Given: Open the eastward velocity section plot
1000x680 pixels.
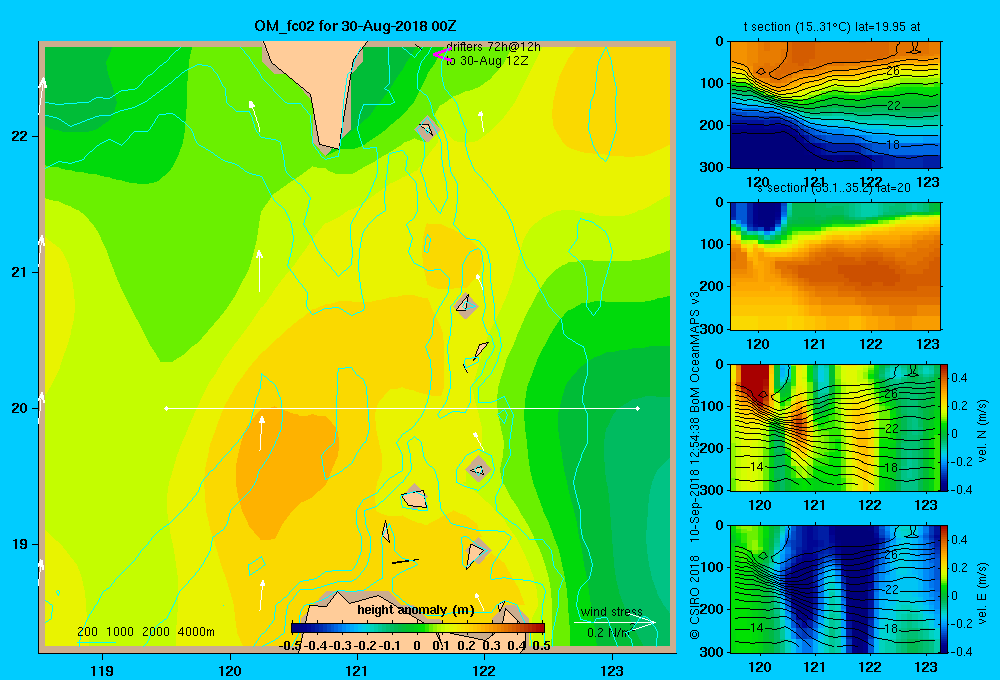Looking at the screenshot, I should [x=835, y=589].
